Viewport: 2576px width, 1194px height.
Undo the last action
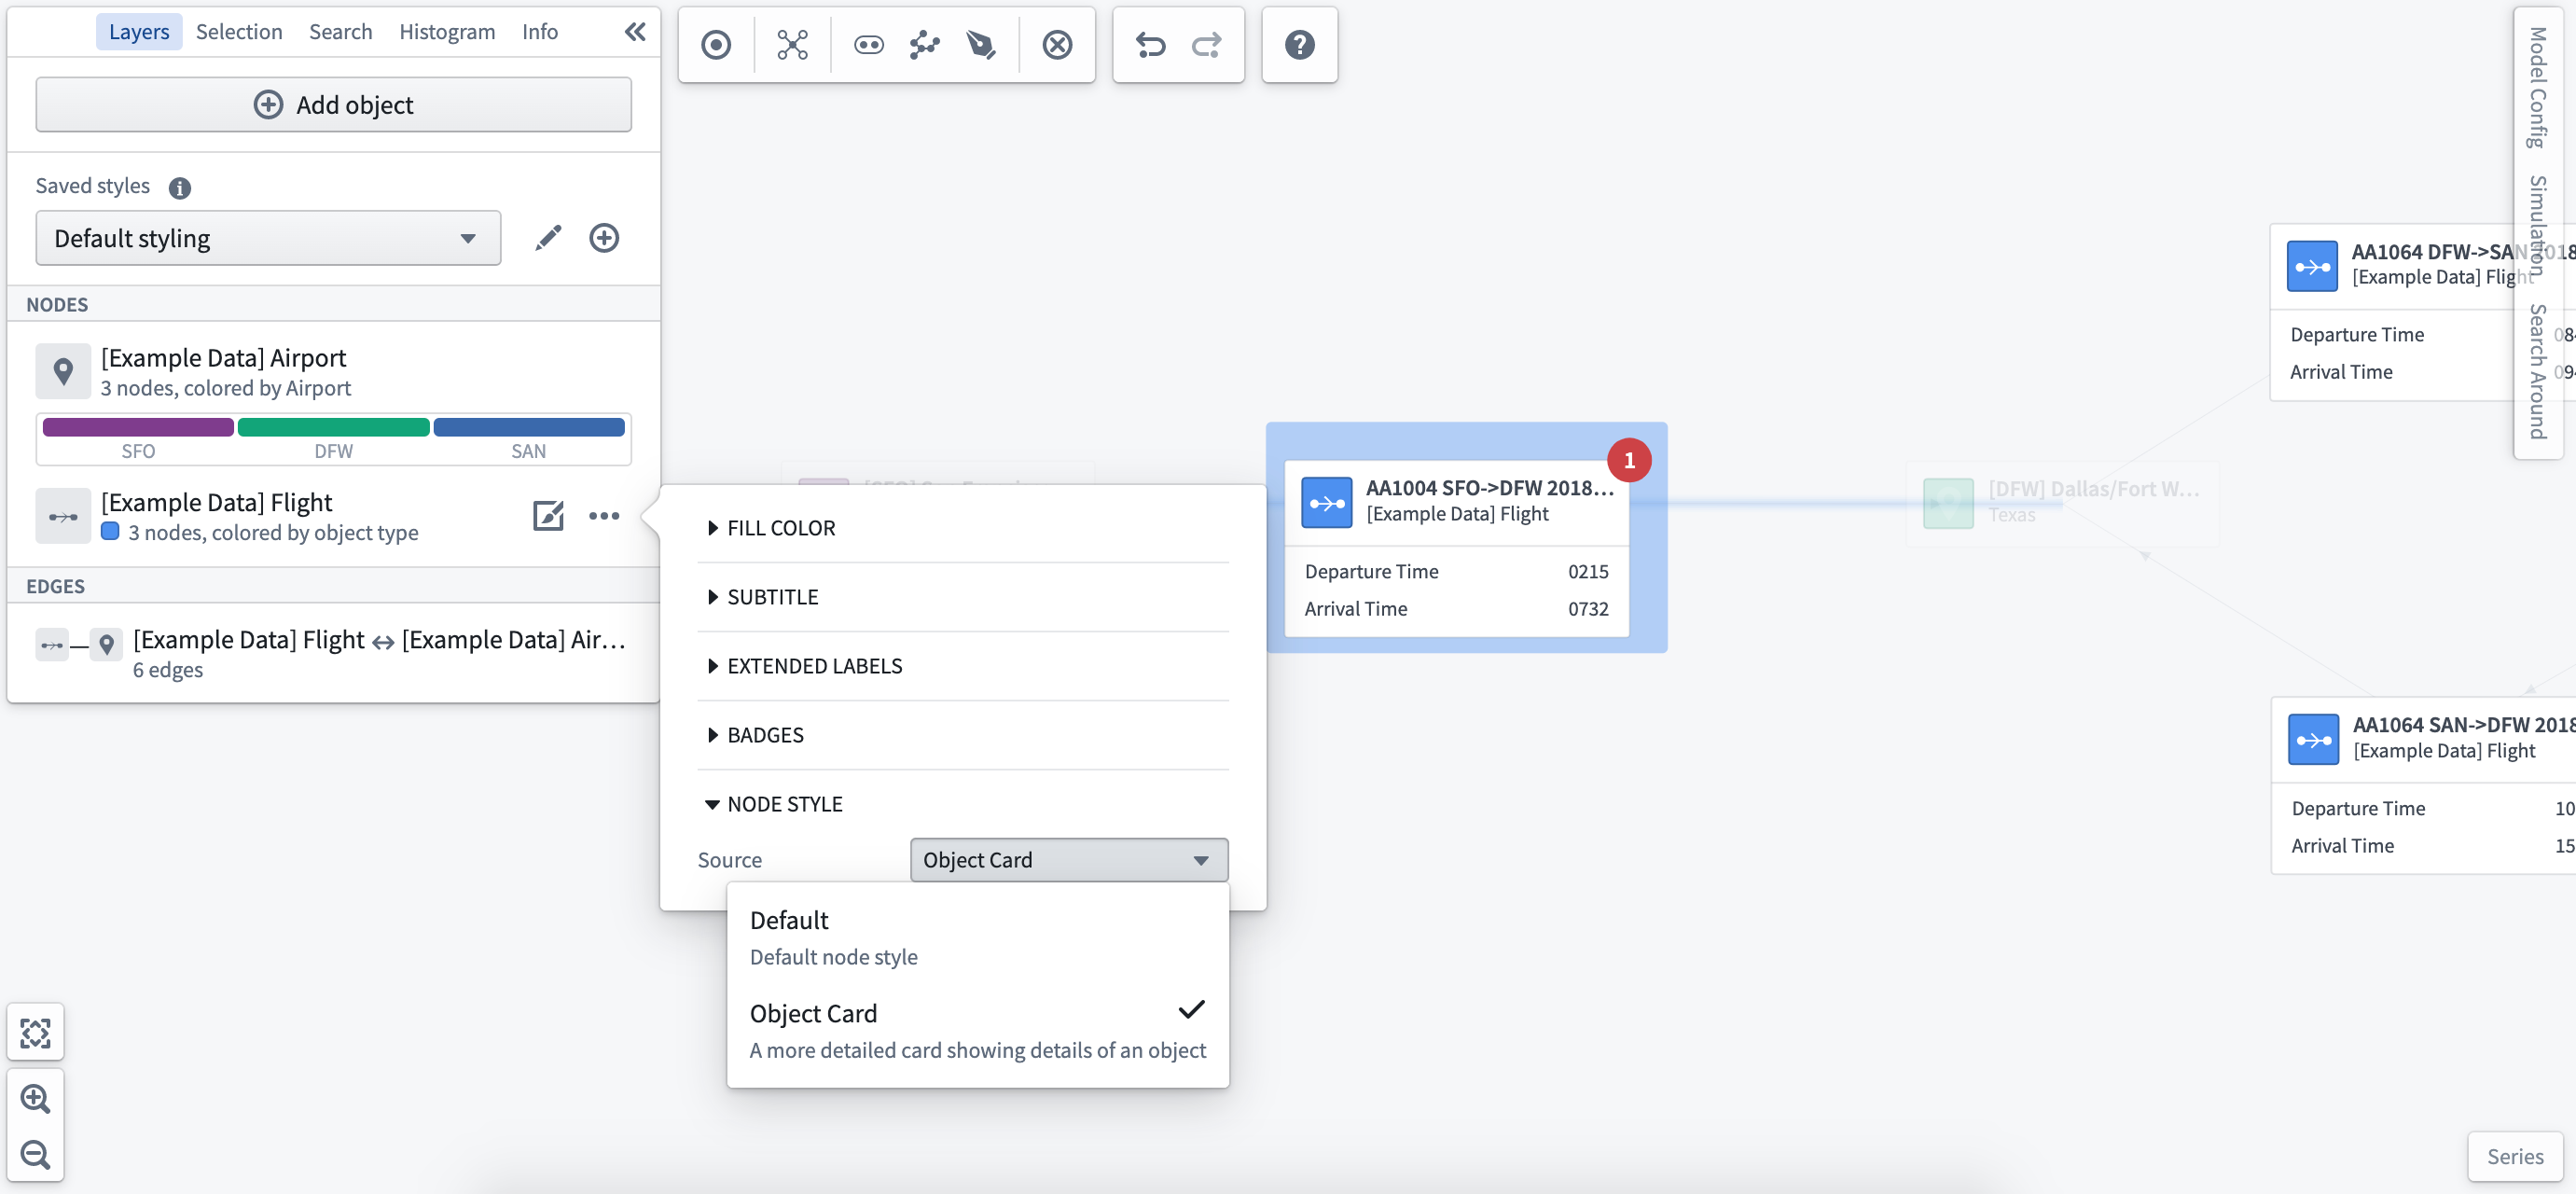click(x=1150, y=45)
